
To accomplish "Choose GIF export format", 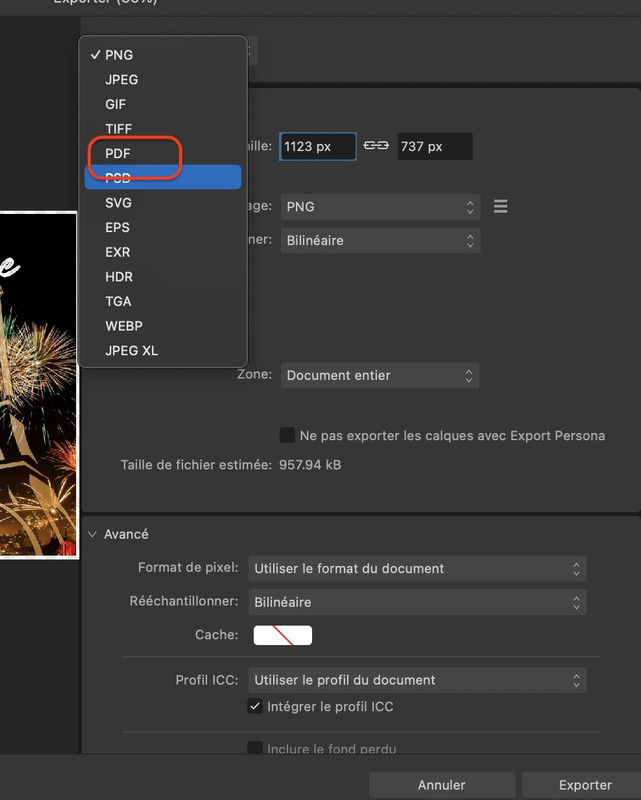I will pyautogui.click(x=163, y=104).
